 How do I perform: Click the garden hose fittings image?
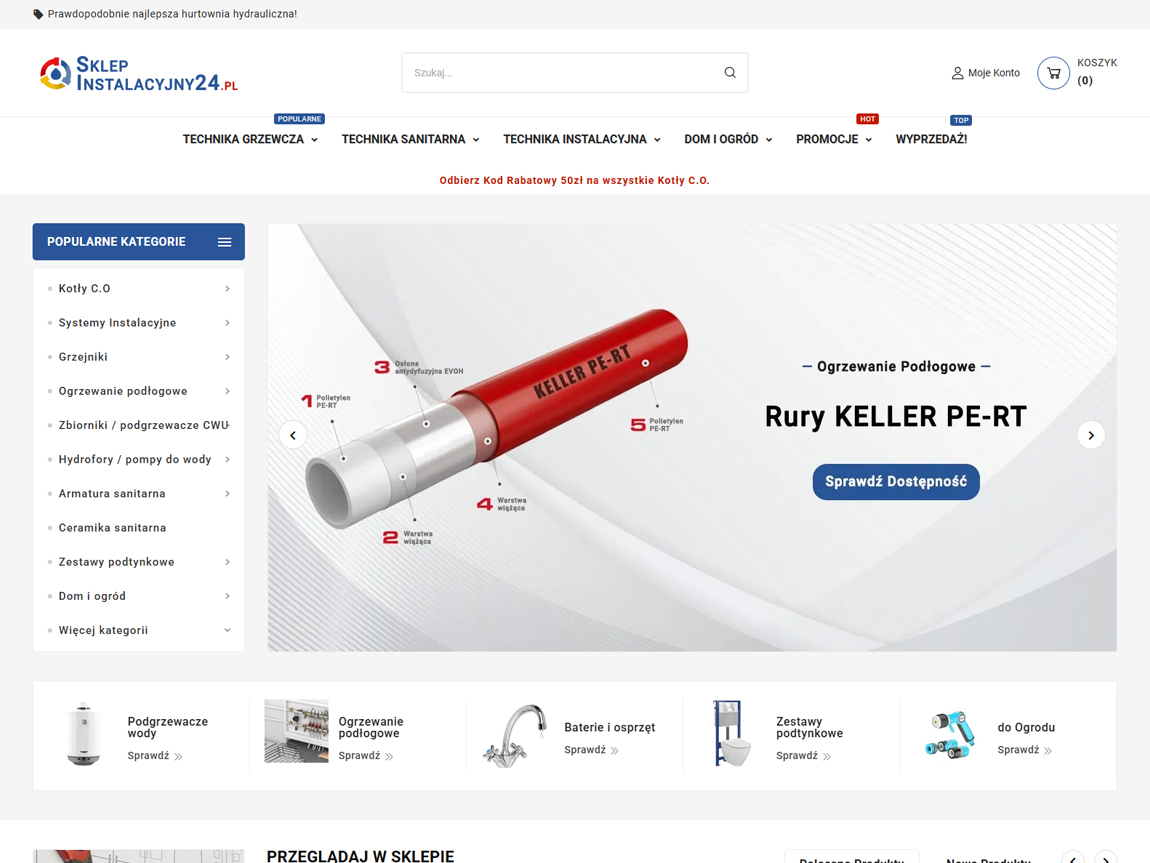click(951, 735)
